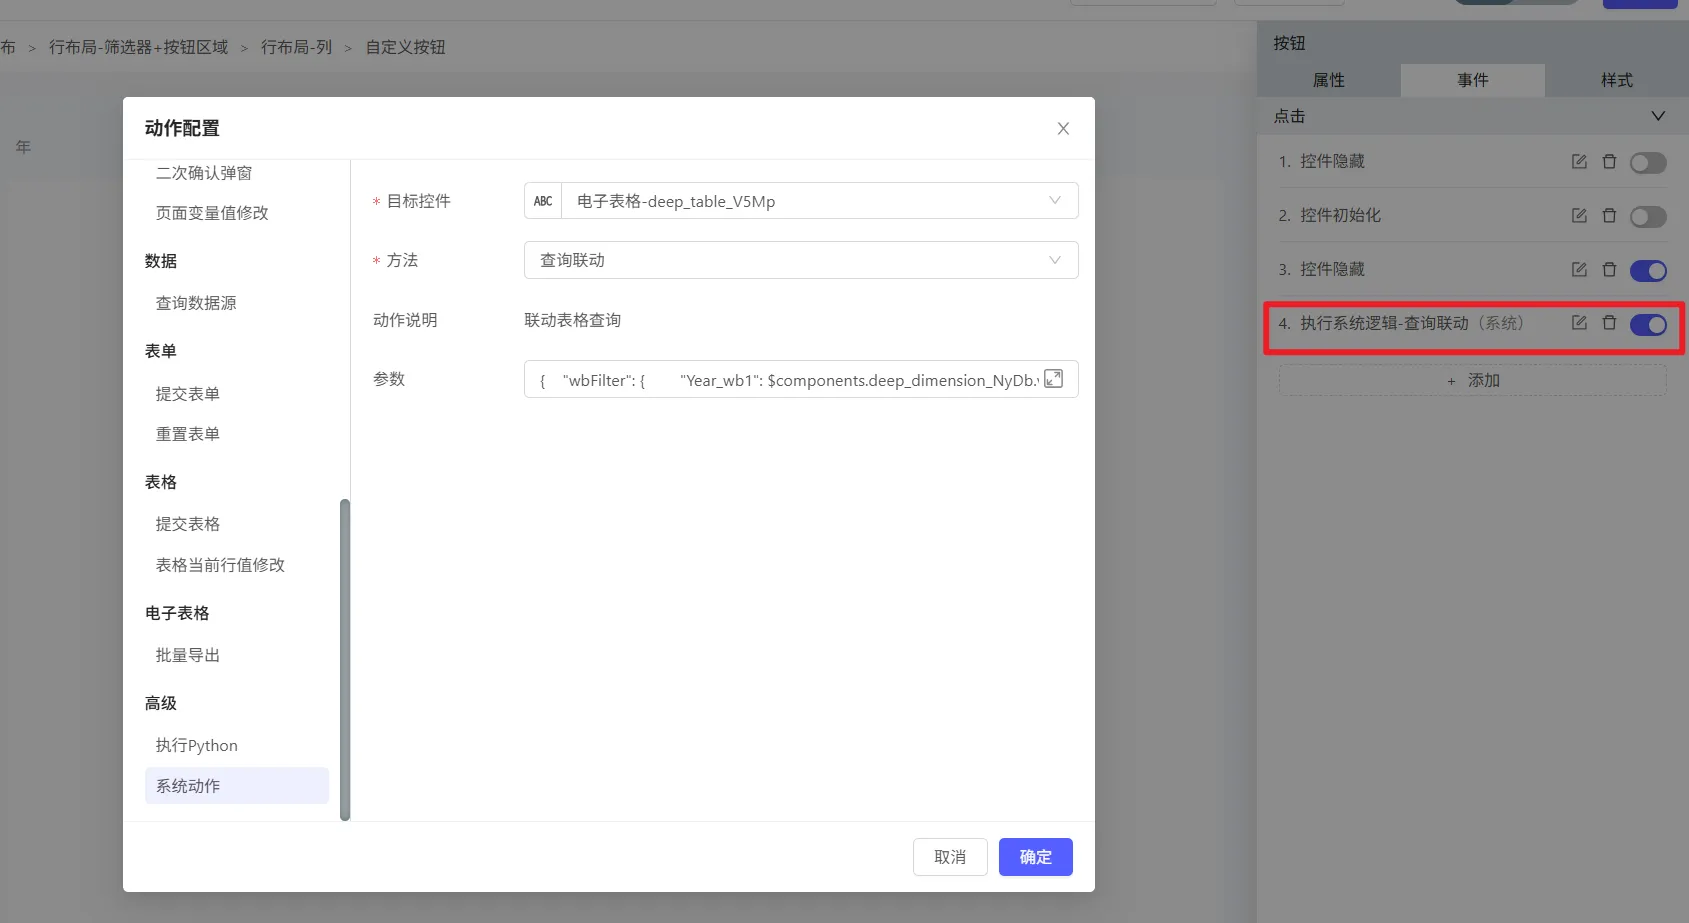Turn on the 控件初始化 switch

[1647, 217]
